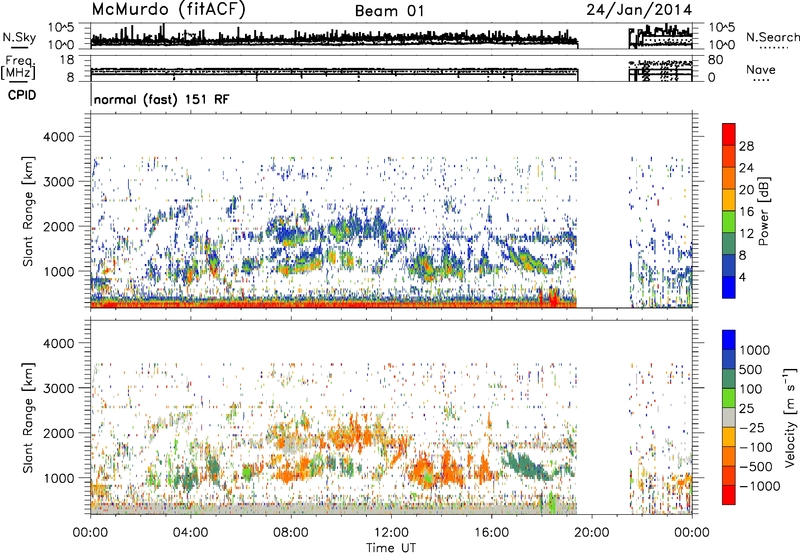Click the 3000 tick on power panel
This screenshot has width=800, height=554.
58,182
